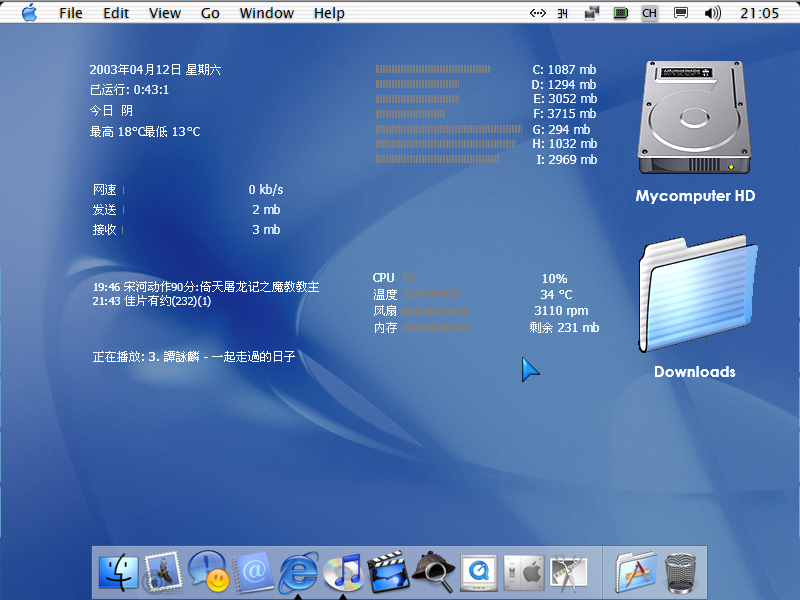Click the network arrows tray icon
Viewport: 800px width, 600px height.
[x=538, y=13]
